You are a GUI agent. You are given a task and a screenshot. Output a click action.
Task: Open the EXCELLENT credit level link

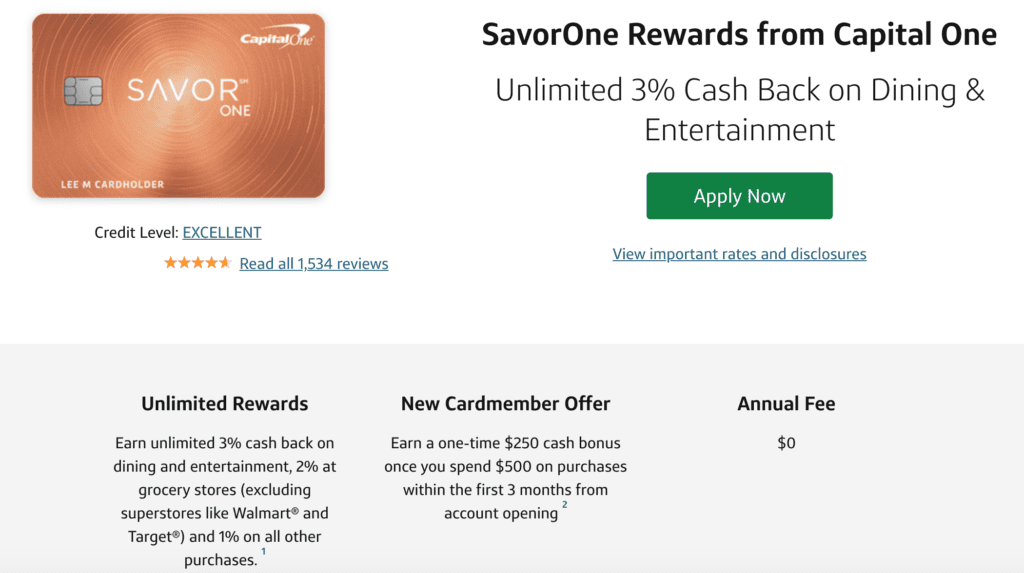point(221,233)
